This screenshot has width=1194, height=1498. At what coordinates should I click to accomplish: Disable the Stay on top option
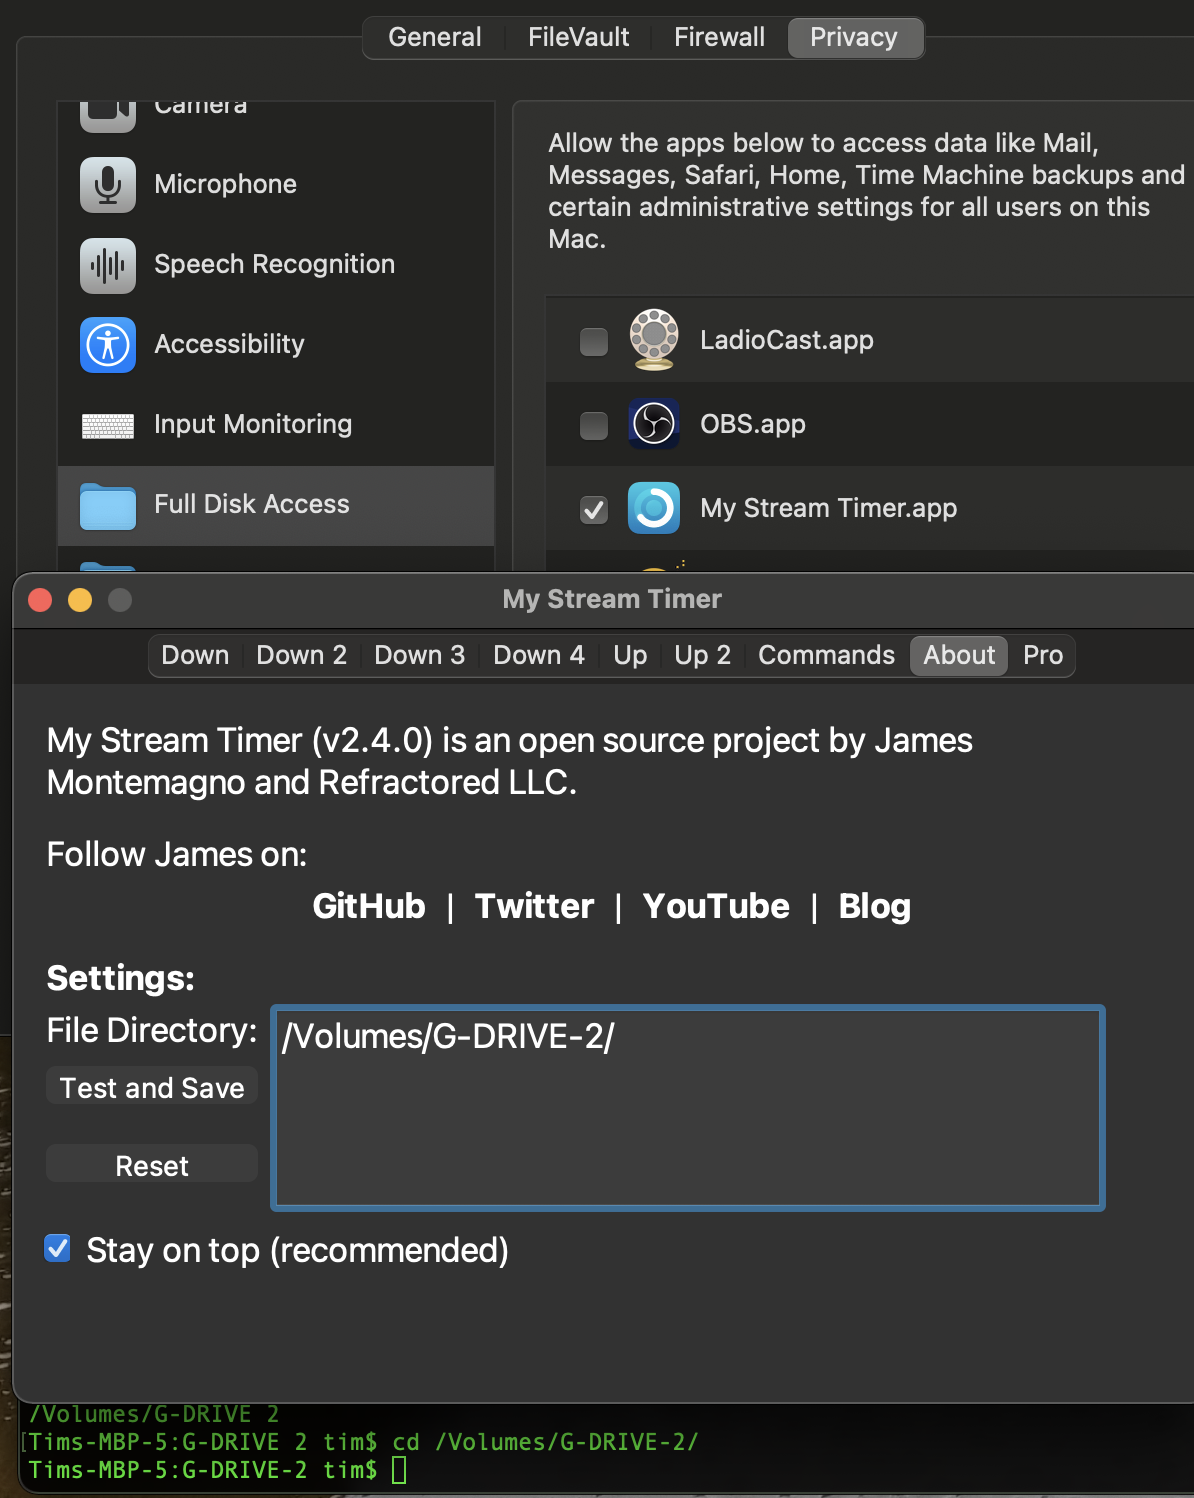point(57,1248)
